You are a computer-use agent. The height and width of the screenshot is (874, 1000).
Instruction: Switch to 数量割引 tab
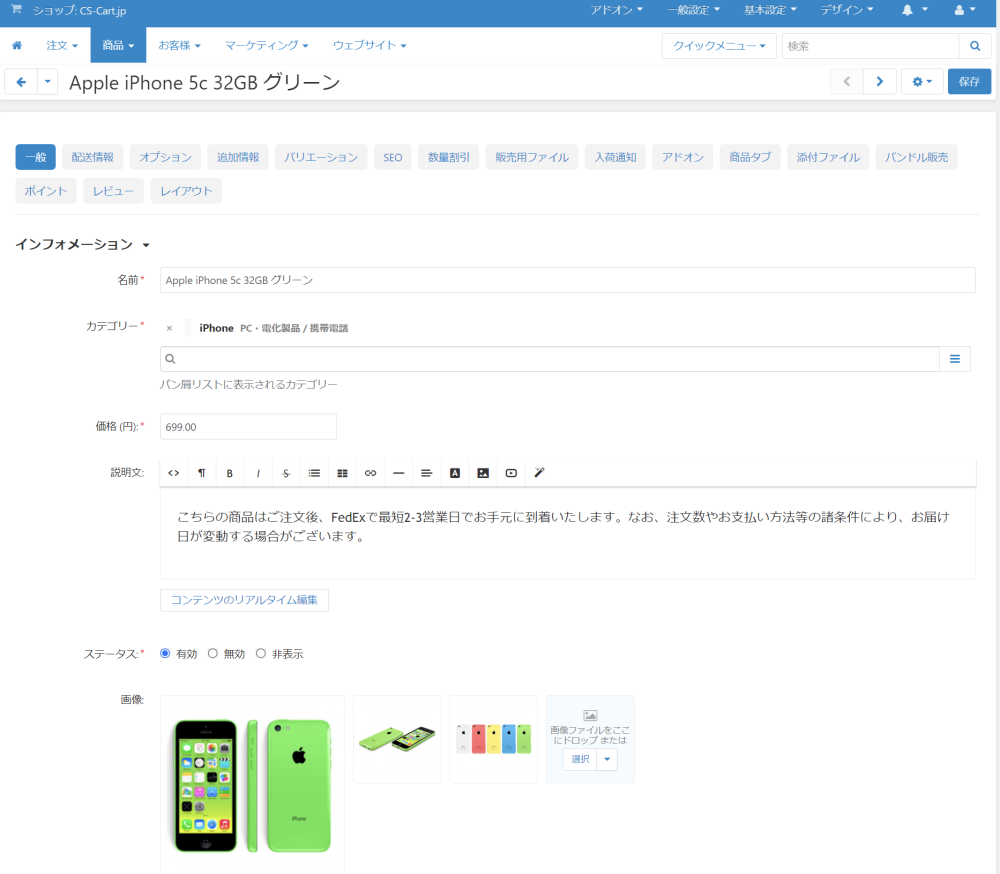pos(448,157)
